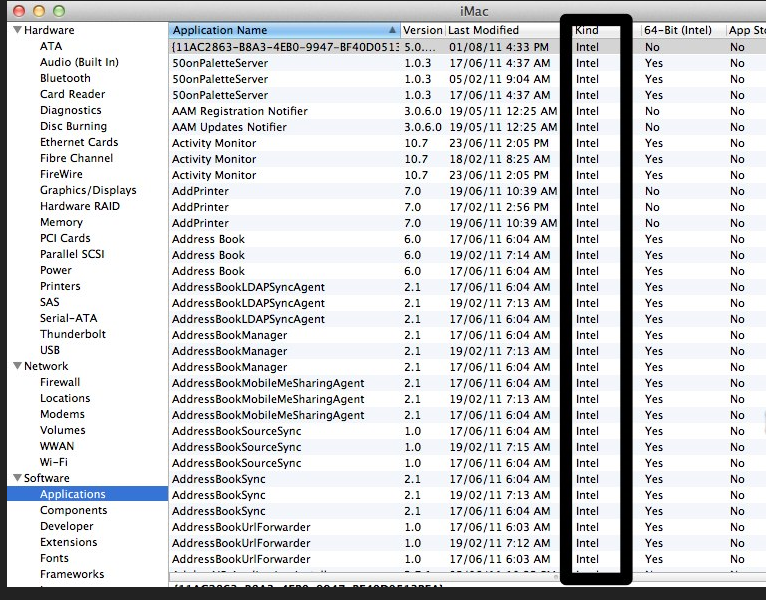
Task: Select Thunderbolt entry
Action: coord(73,334)
